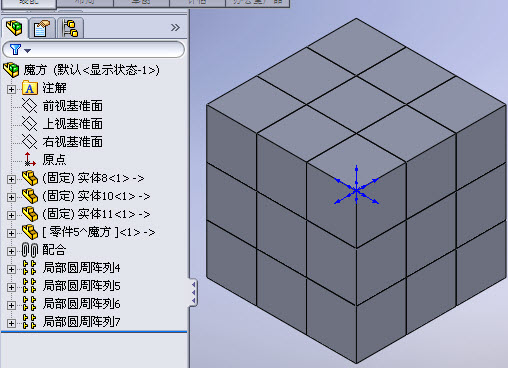Select the 局部圆周阵列4 label
508x368 pixels.
[82, 268]
